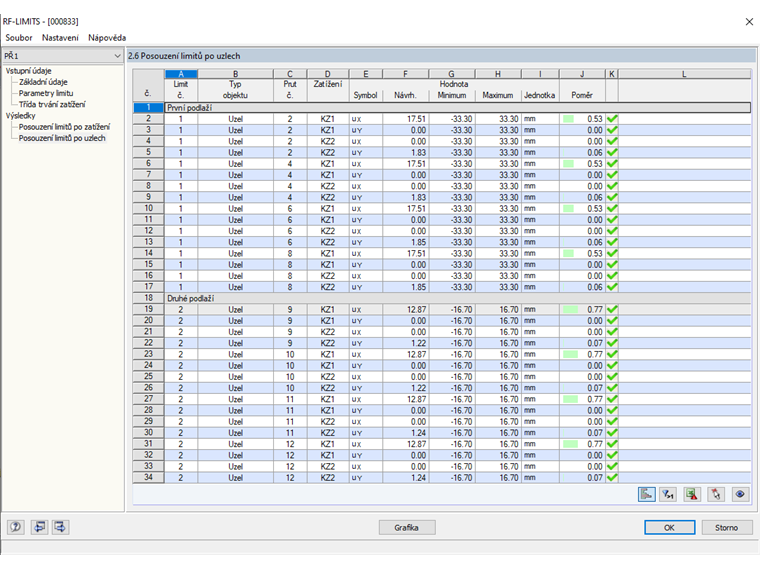Viewport: 760px width, 570px height.
Task: Select Třída trvání zatížení in the navigator
Action: [x=52, y=104]
